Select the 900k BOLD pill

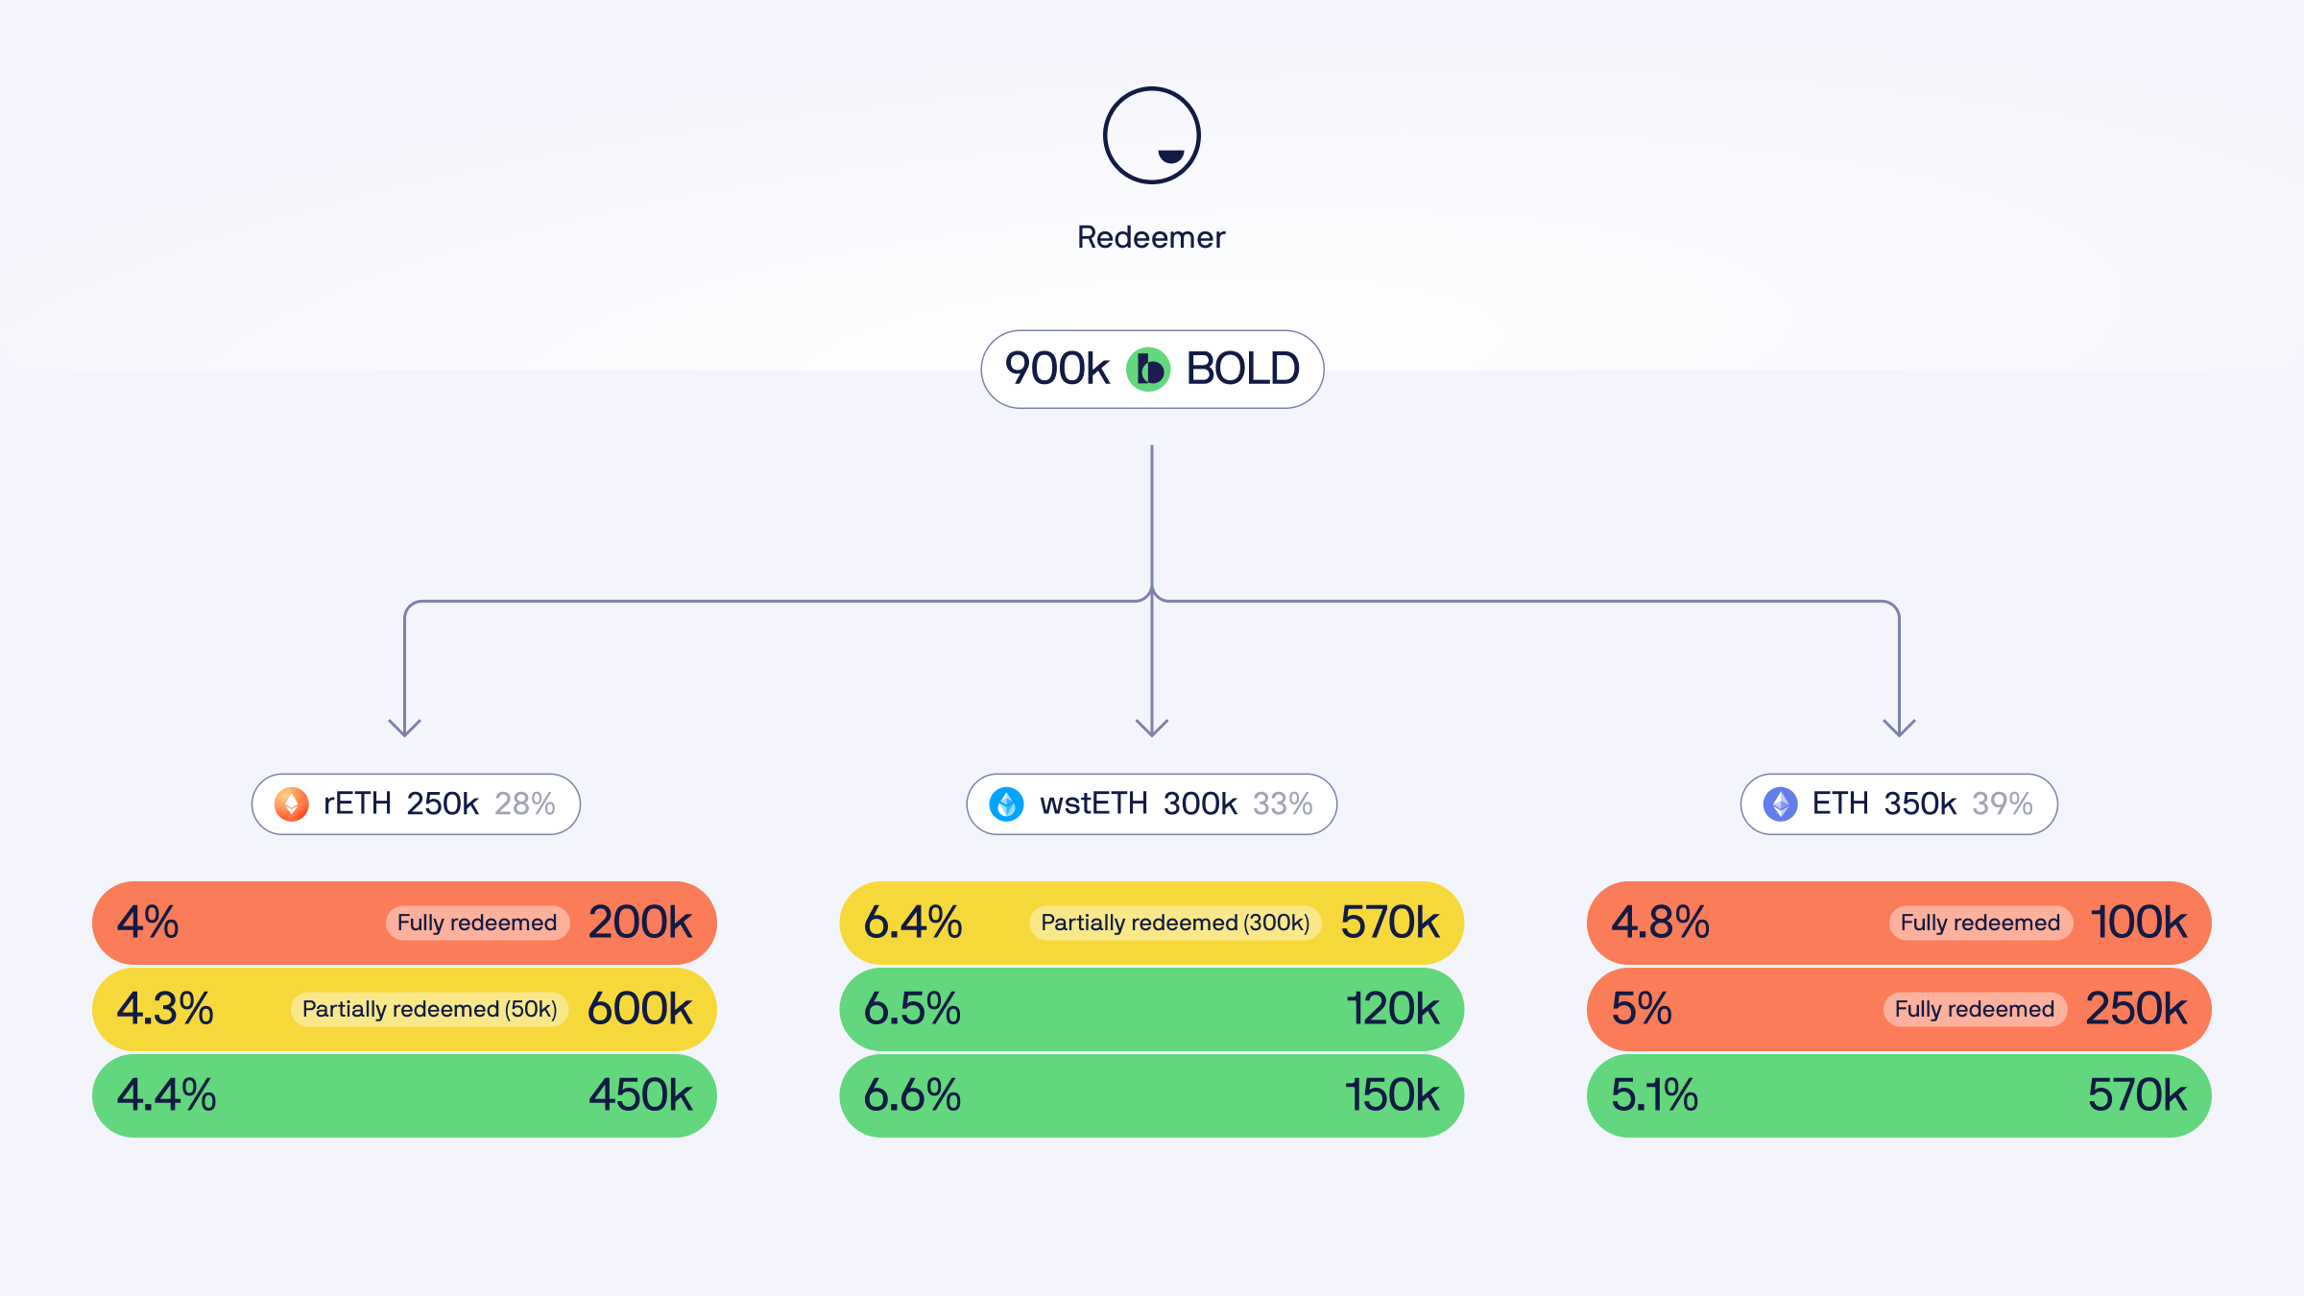click(1152, 369)
